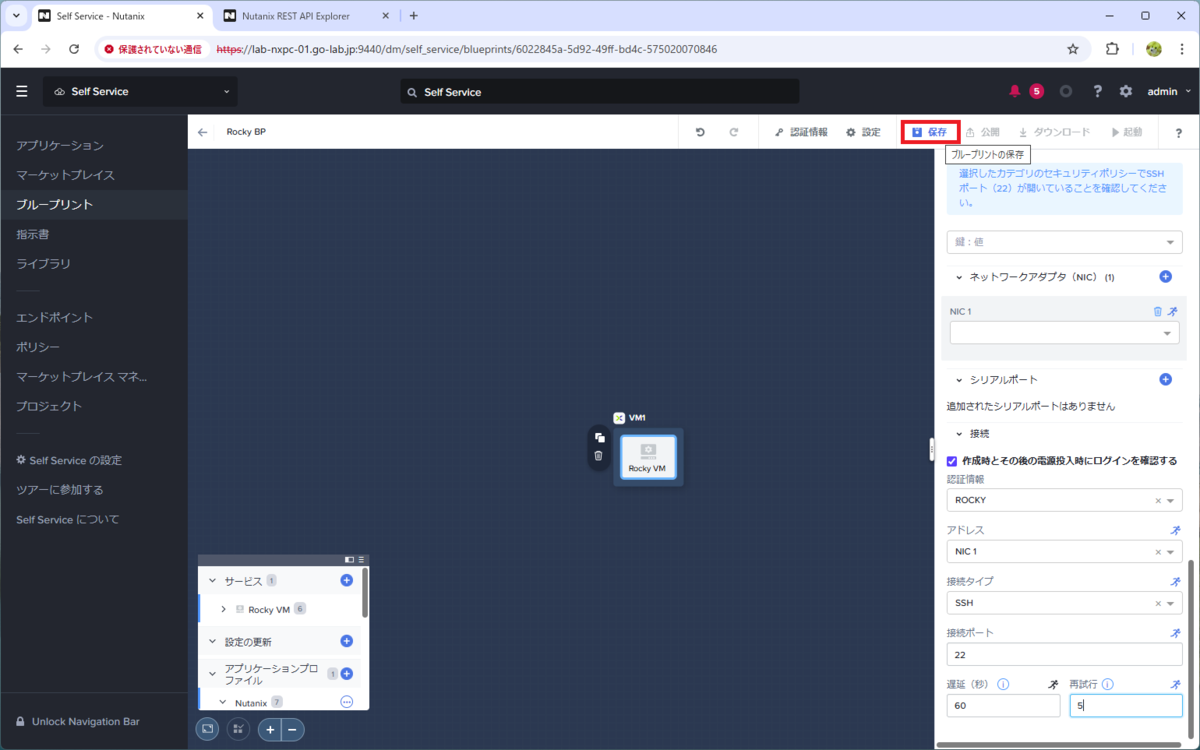Go to マーケットプレイス in the sidebar
The width and height of the screenshot is (1200, 750).
(x=65, y=175)
